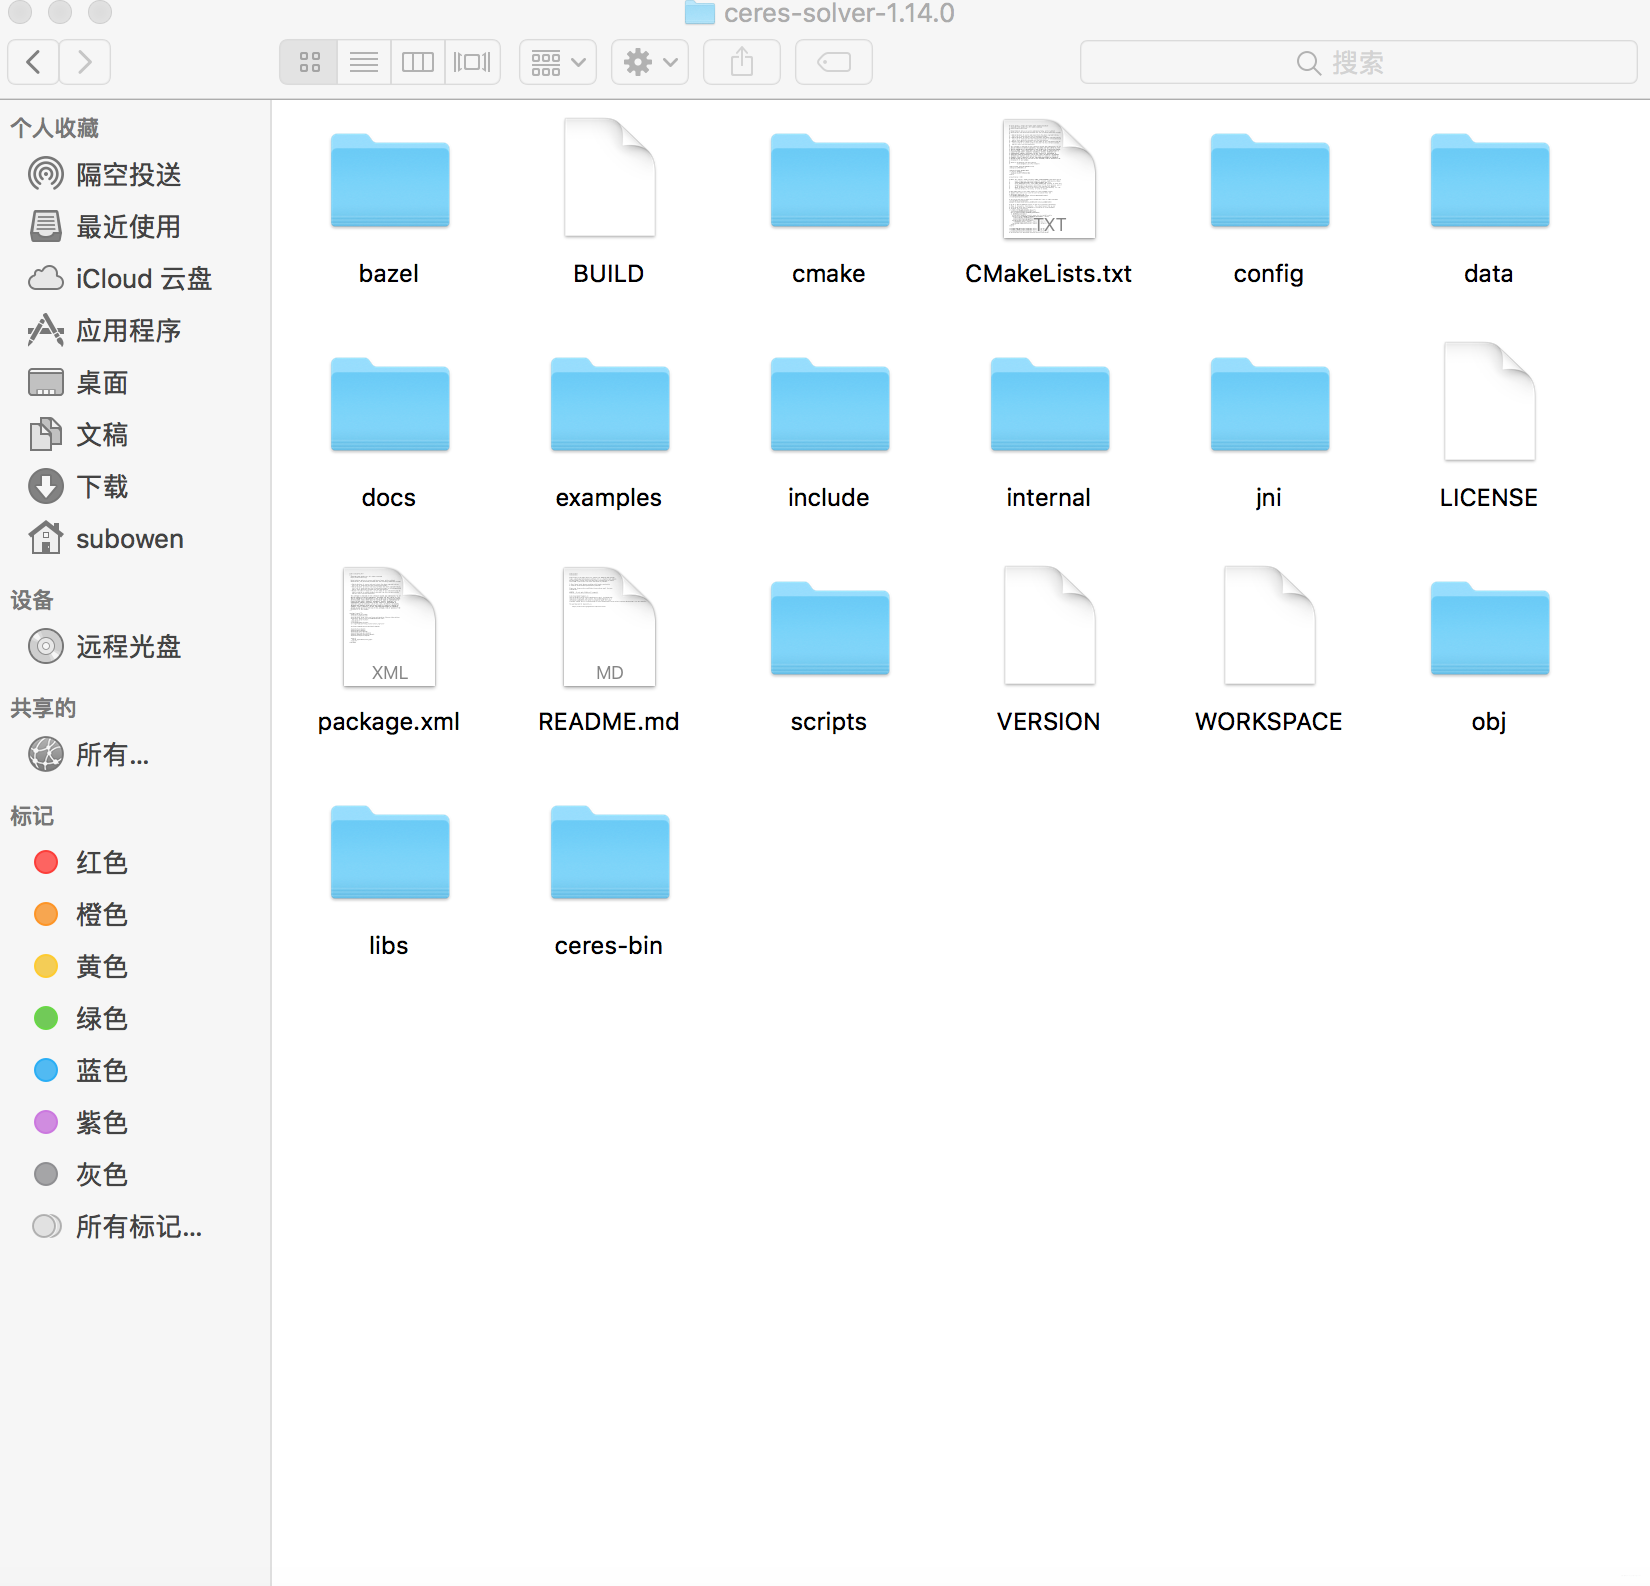Open iCloud 云盘 in the sidebar
The width and height of the screenshot is (1650, 1586).
tap(120, 278)
